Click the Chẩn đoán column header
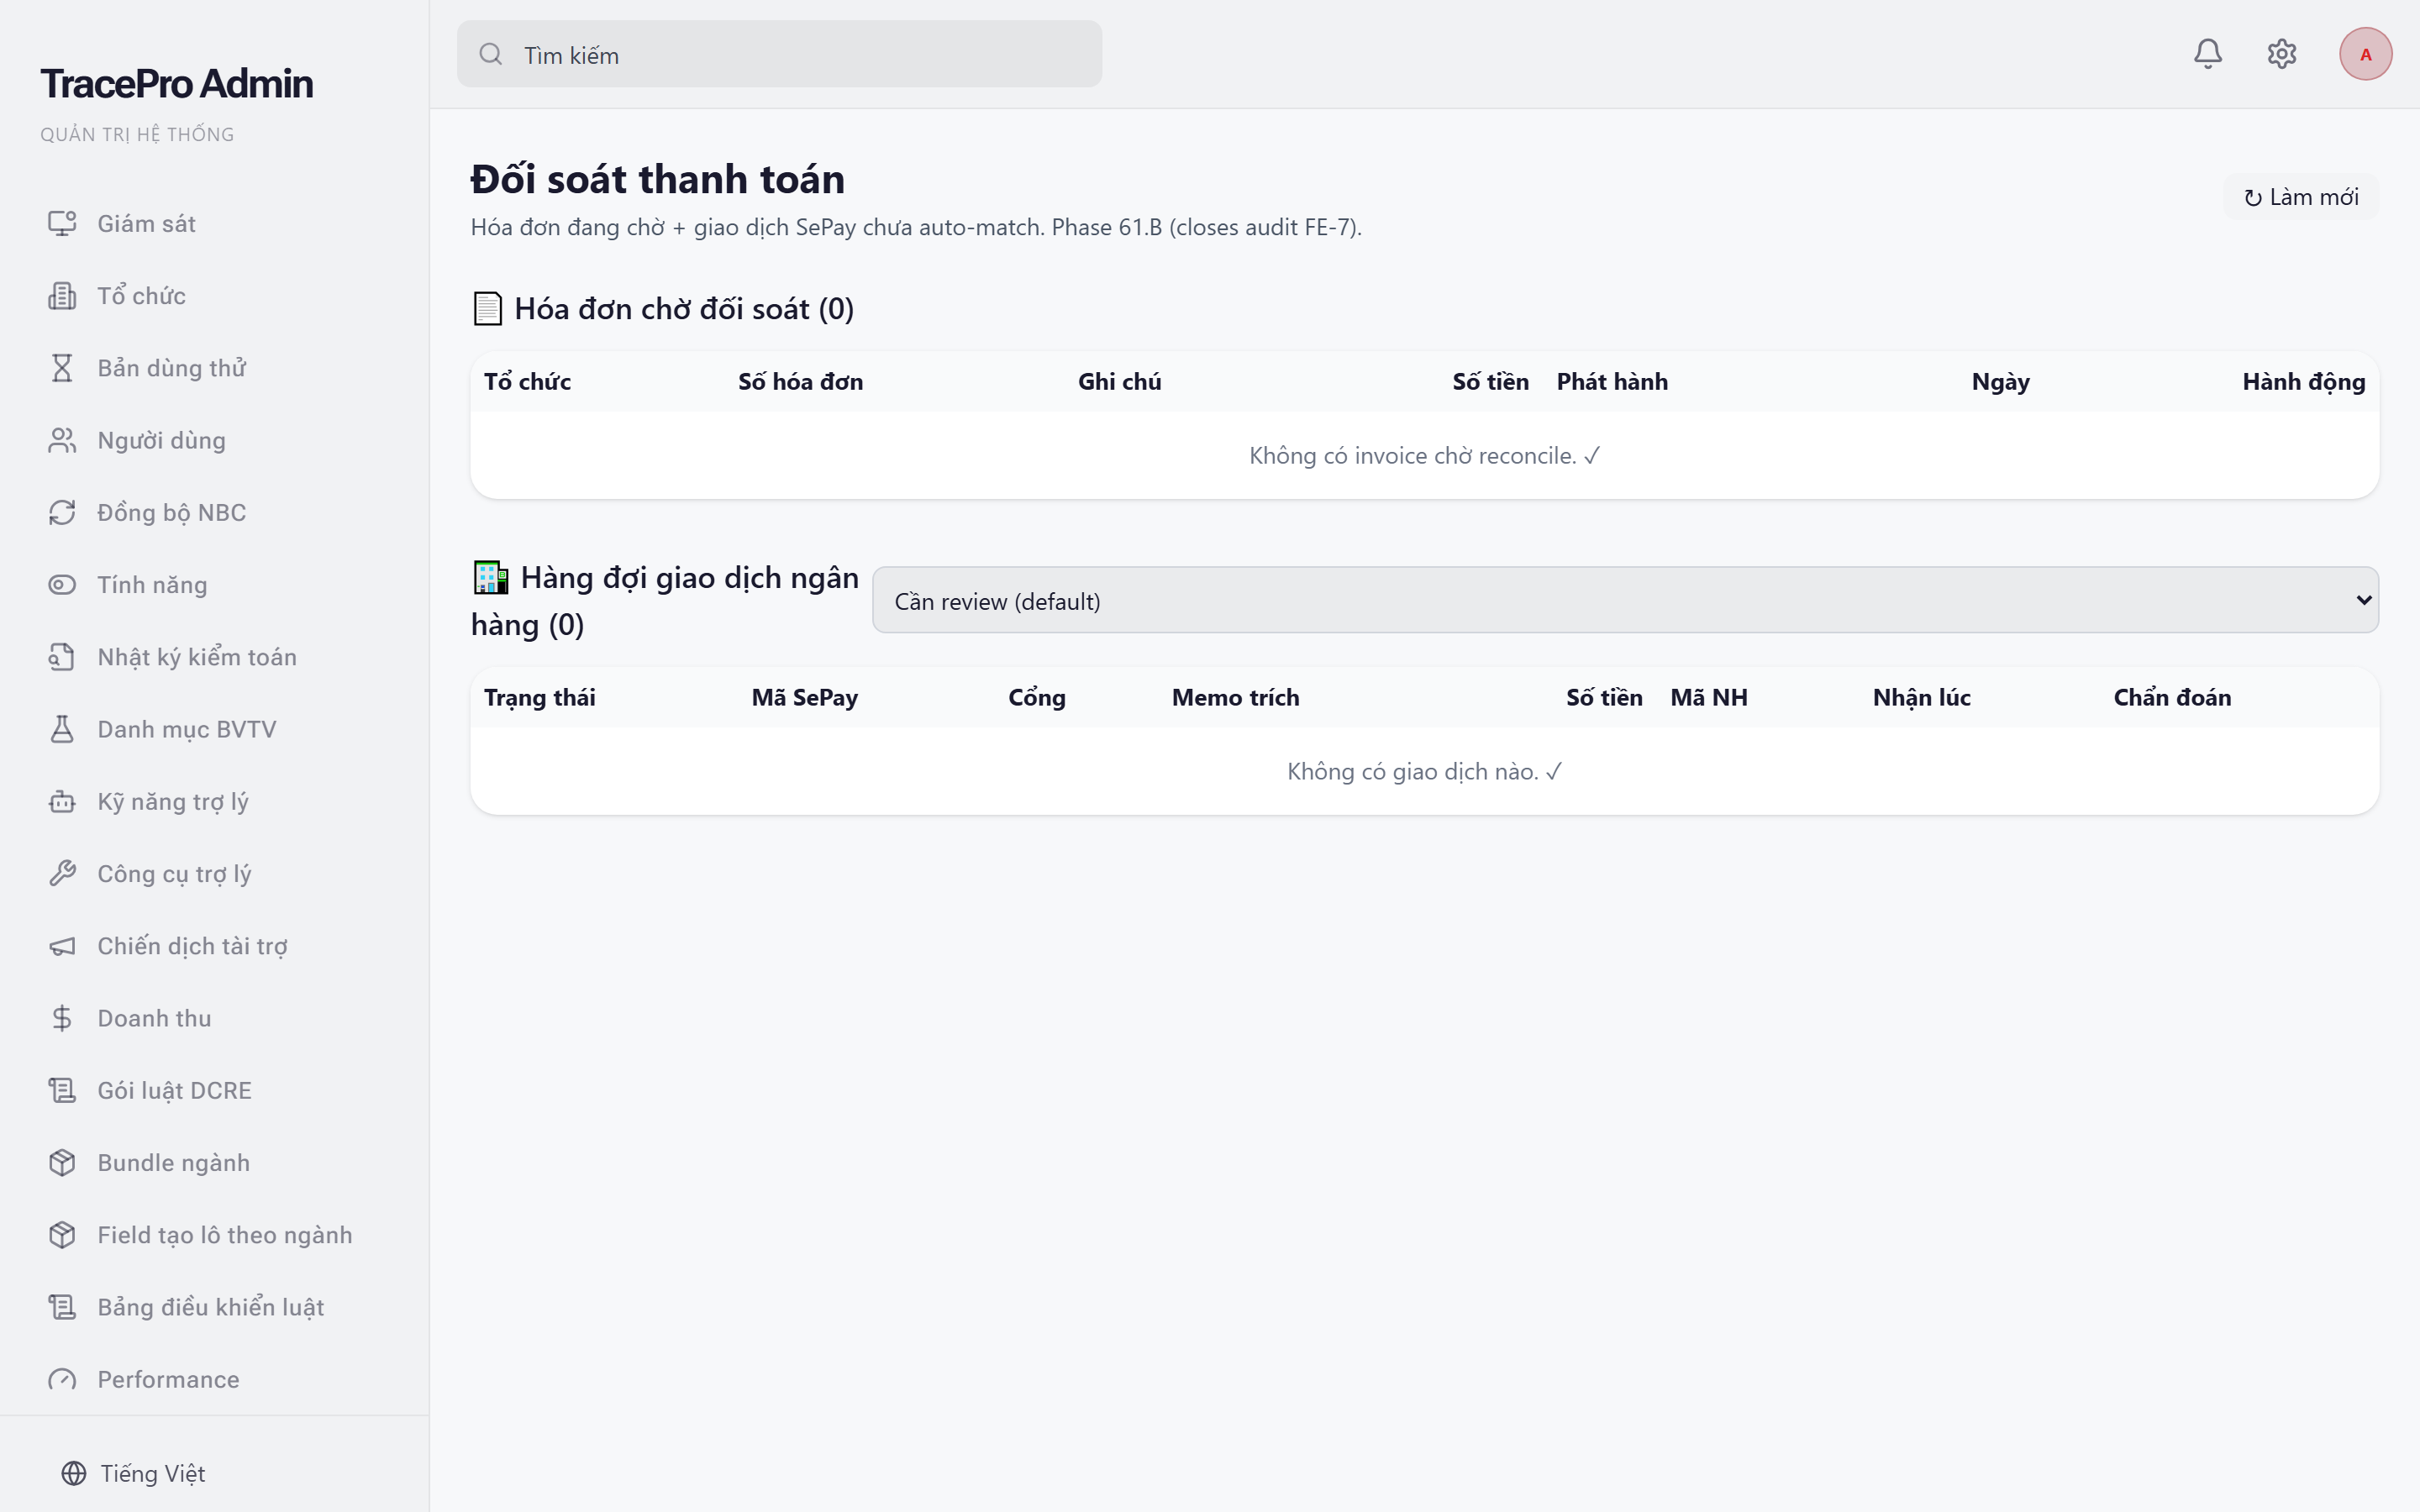2420x1512 pixels. click(x=2172, y=698)
